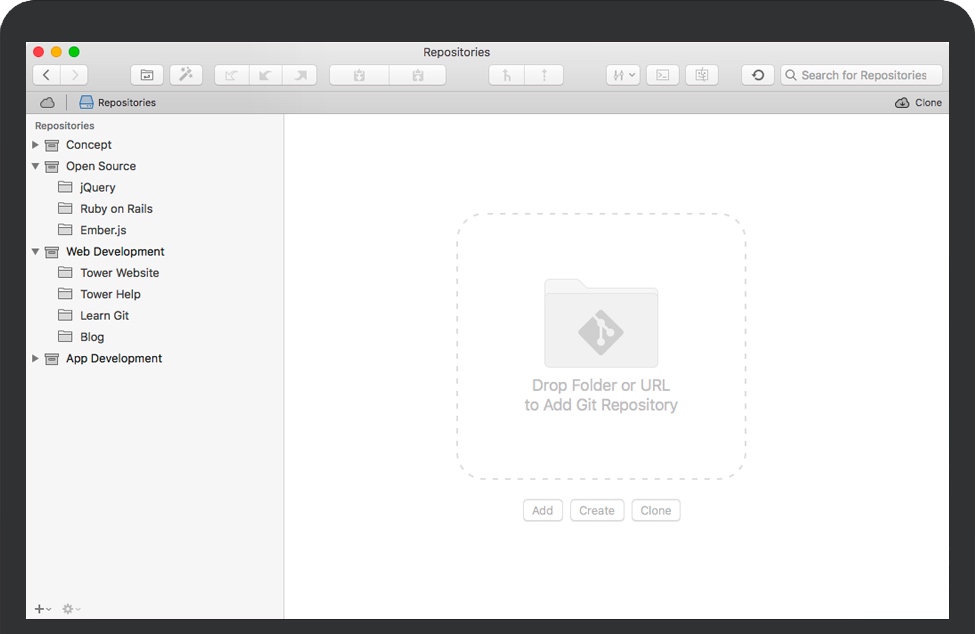Open the quick open repository icon
Screen dimensions: 975x634
(147, 75)
